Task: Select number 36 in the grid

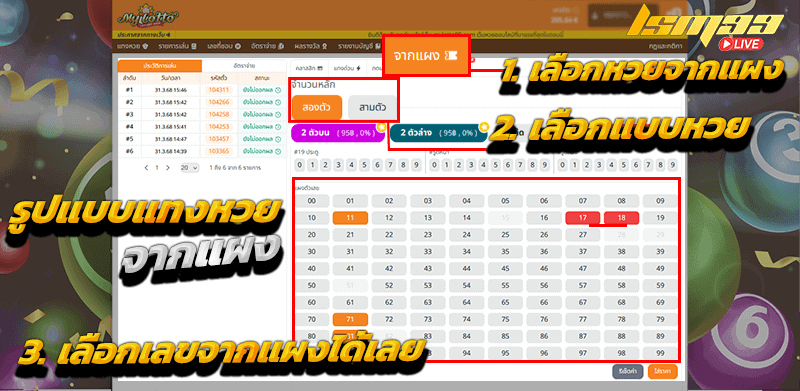Action: pyautogui.click(x=544, y=252)
